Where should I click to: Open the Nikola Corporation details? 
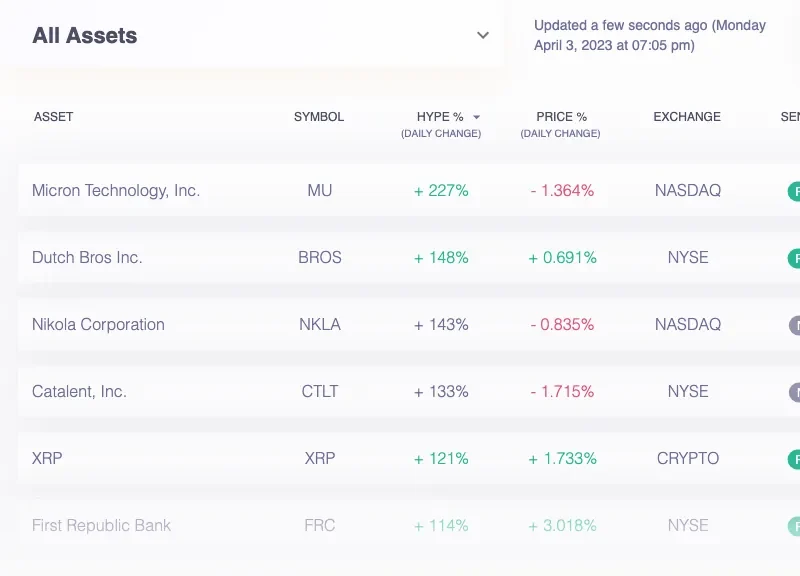[x=99, y=324]
